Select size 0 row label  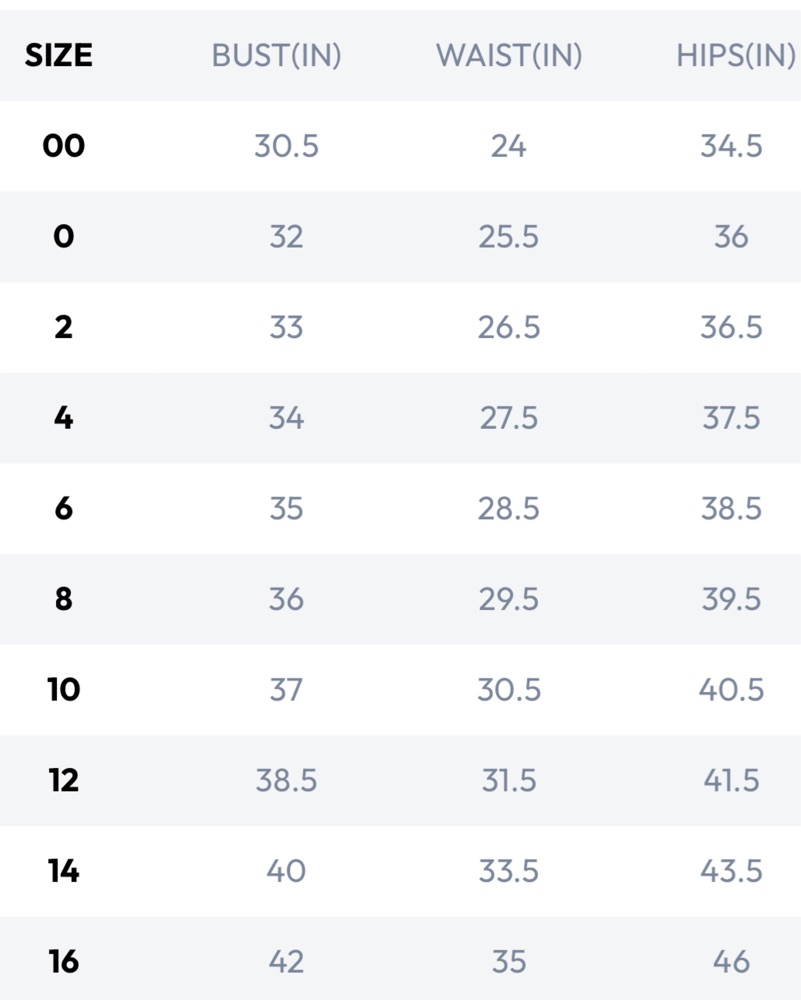(x=64, y=237)
